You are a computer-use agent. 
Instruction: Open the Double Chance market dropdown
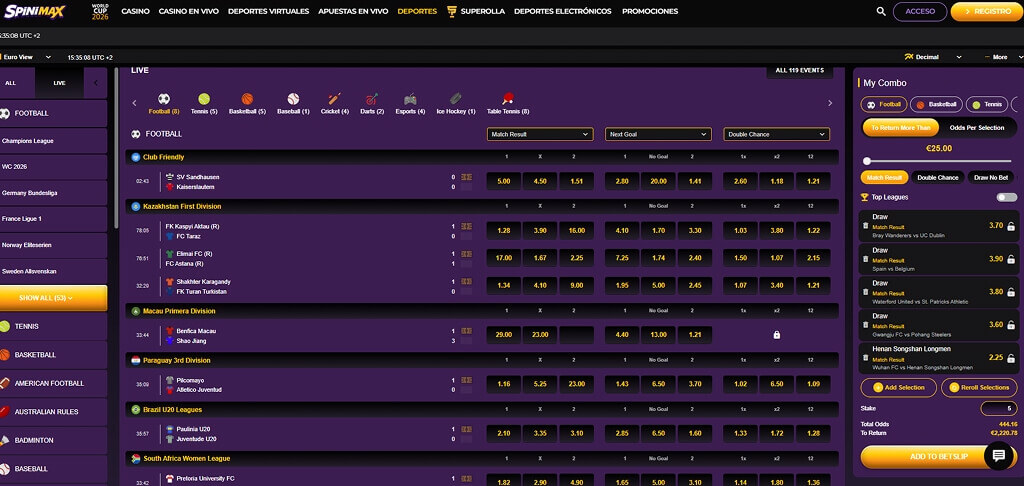[x=776, y=134]
